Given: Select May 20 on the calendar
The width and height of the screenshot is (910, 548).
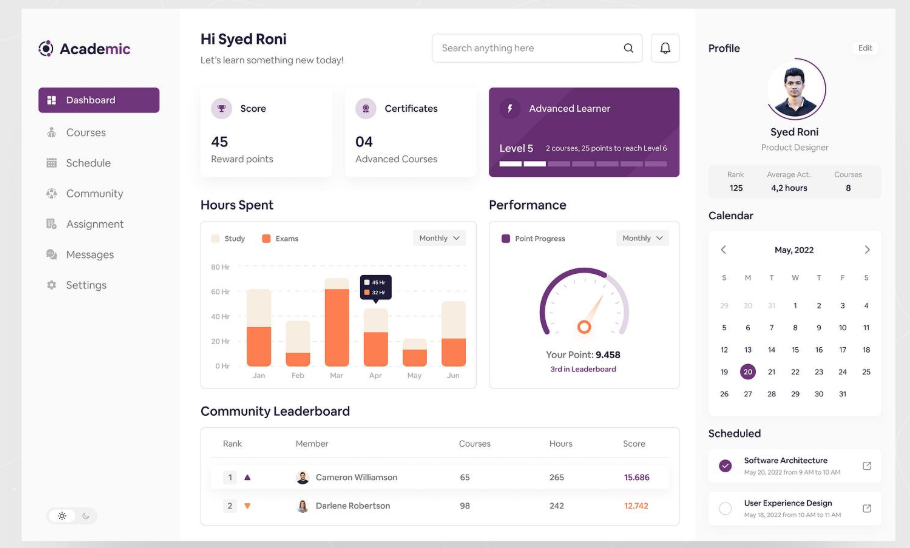Looking at the screenshot, I should pos(748,372).
